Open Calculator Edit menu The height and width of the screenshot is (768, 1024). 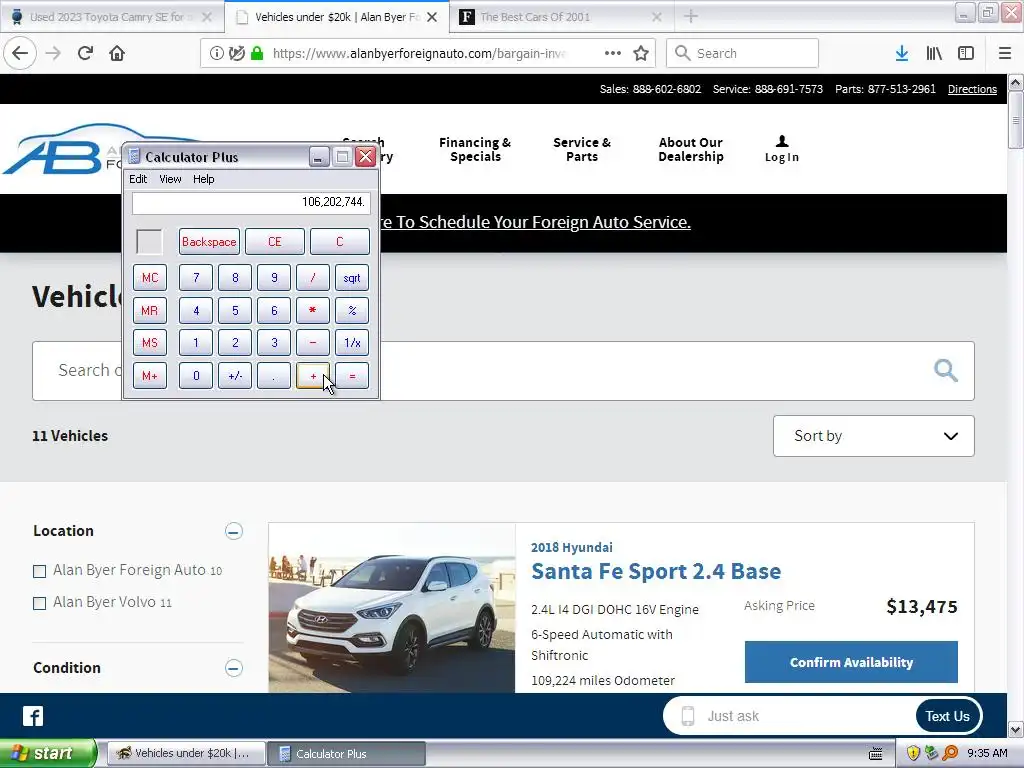[138, 179]
